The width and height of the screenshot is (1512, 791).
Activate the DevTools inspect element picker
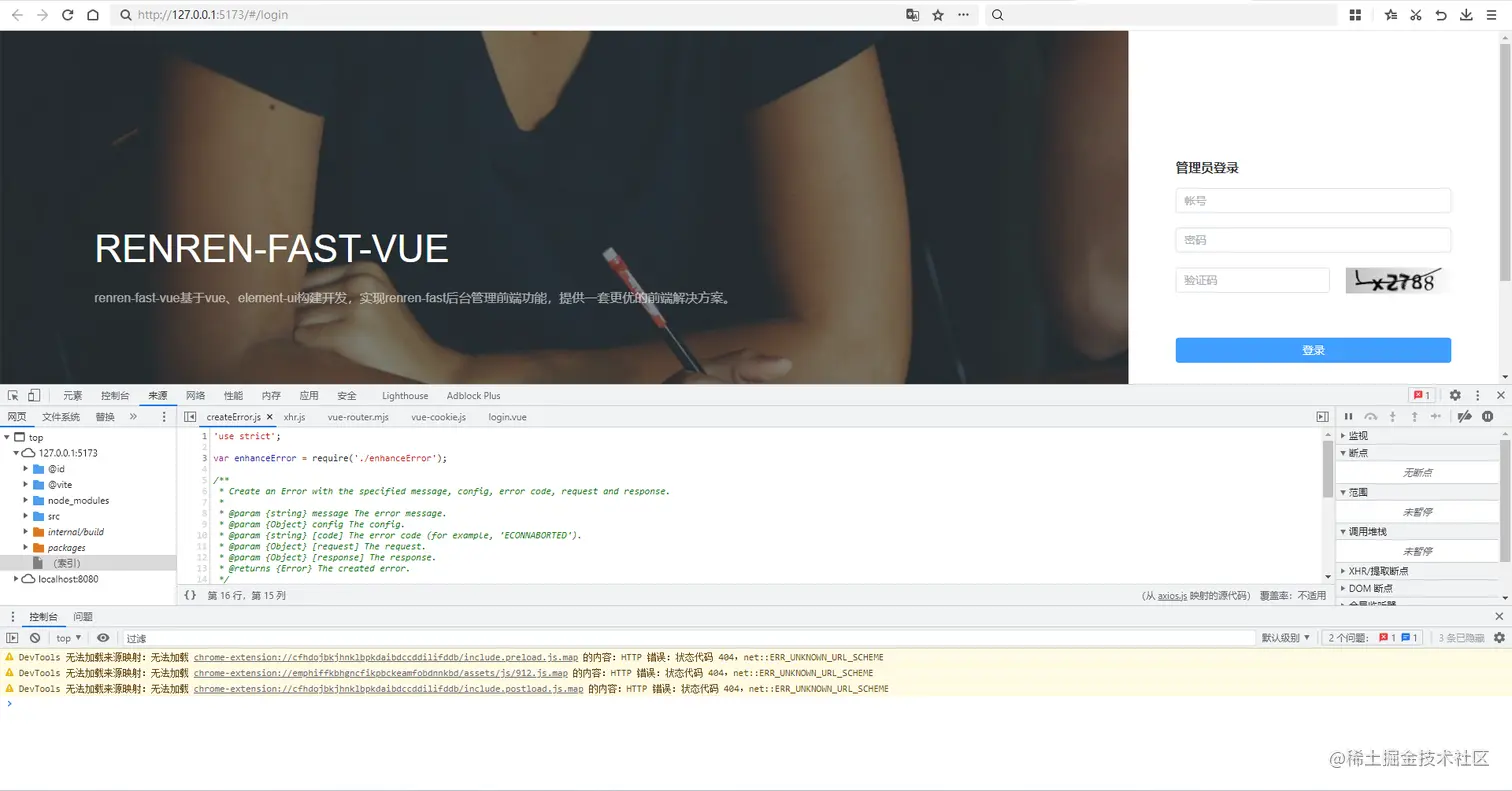[x=14, y=395]
